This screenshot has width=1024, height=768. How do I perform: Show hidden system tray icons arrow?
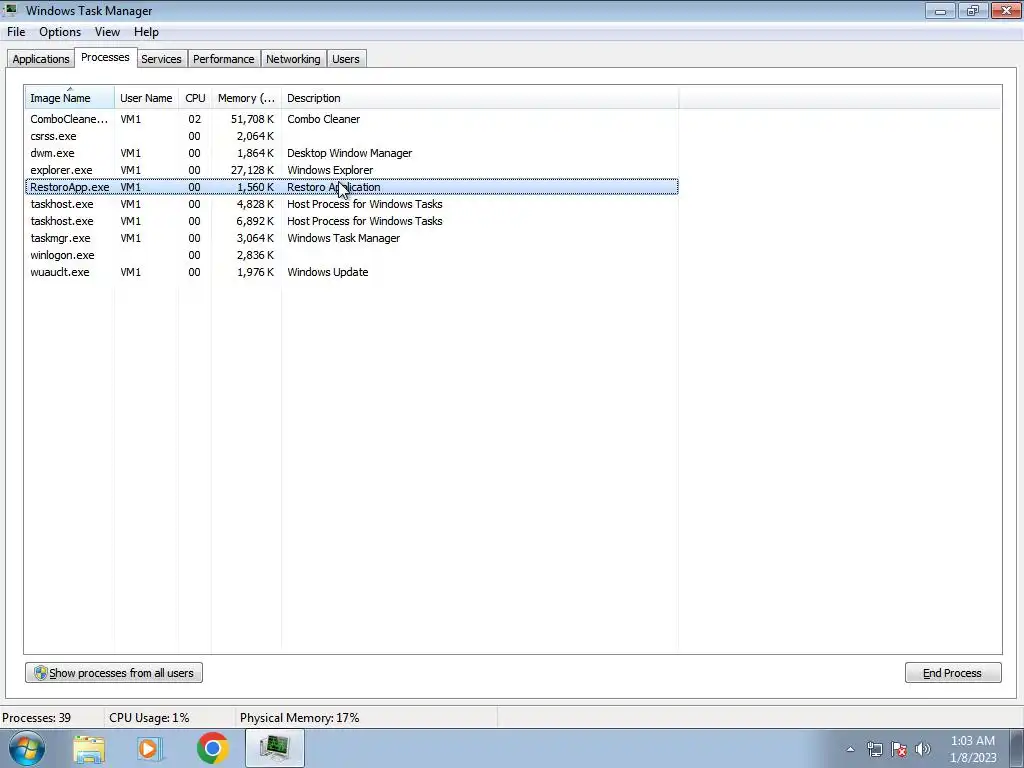850,749
